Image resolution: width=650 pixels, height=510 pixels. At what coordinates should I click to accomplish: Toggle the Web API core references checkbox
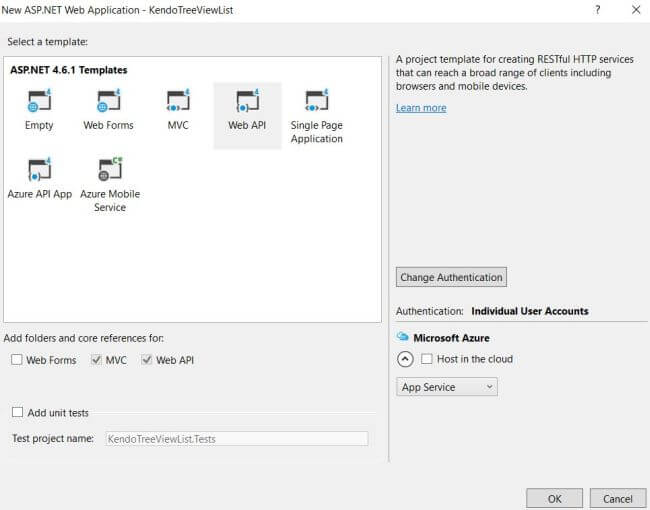[x=146, y=359]
